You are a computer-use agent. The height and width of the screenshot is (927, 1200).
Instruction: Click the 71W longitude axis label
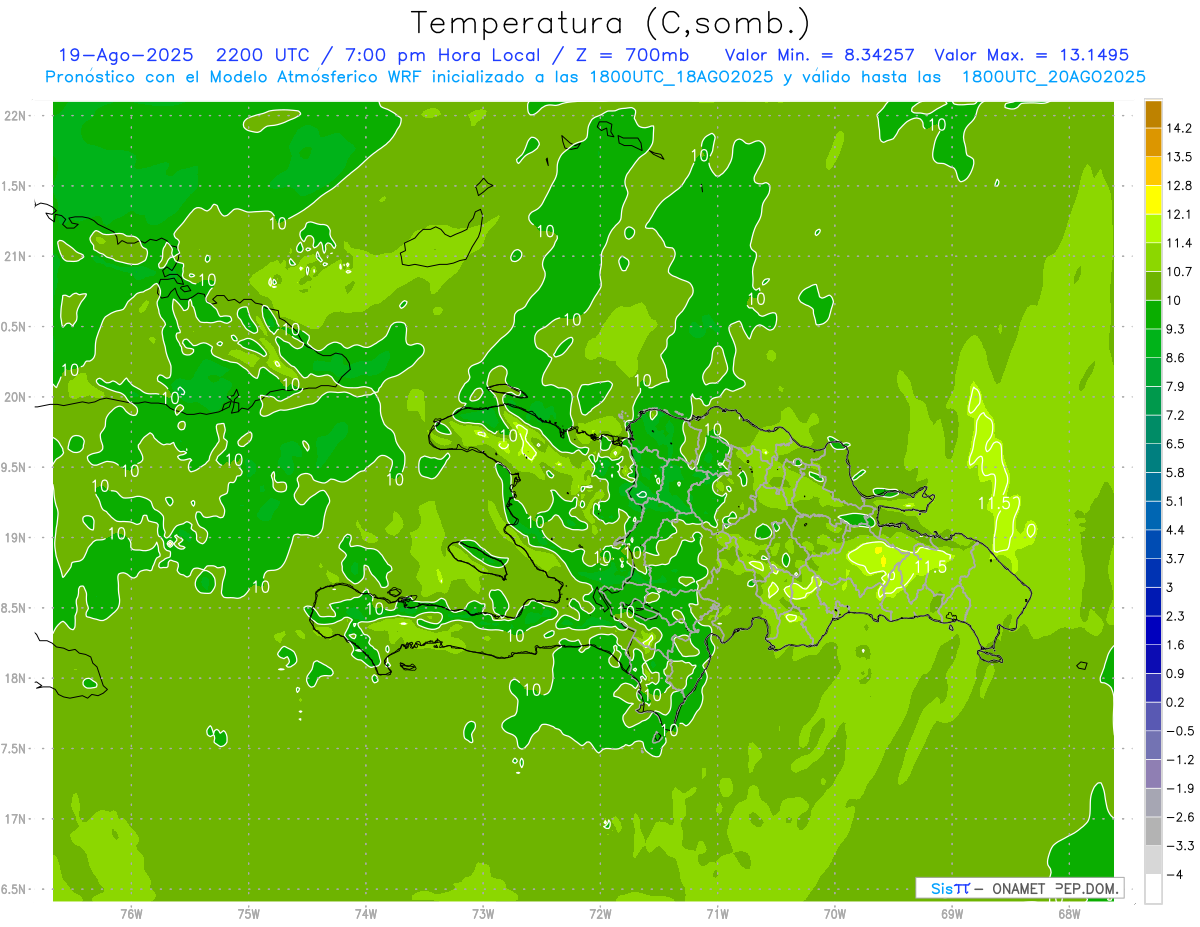(x=717, y=914)
